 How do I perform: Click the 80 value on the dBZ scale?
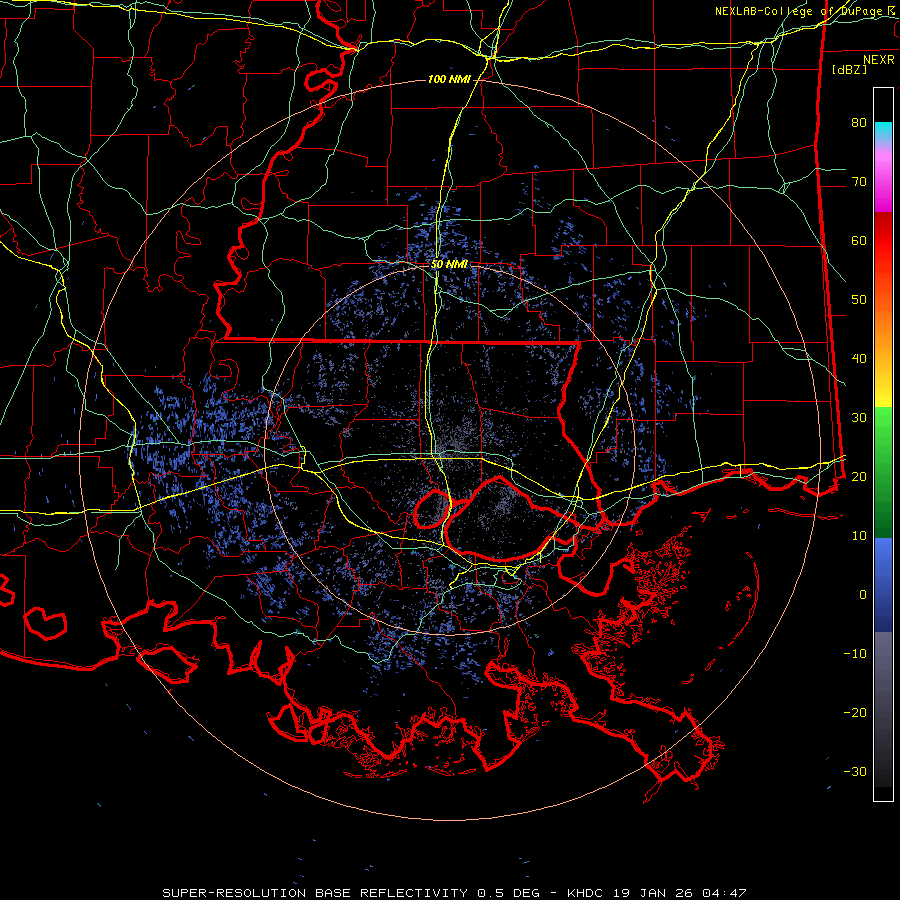[859, 123]
